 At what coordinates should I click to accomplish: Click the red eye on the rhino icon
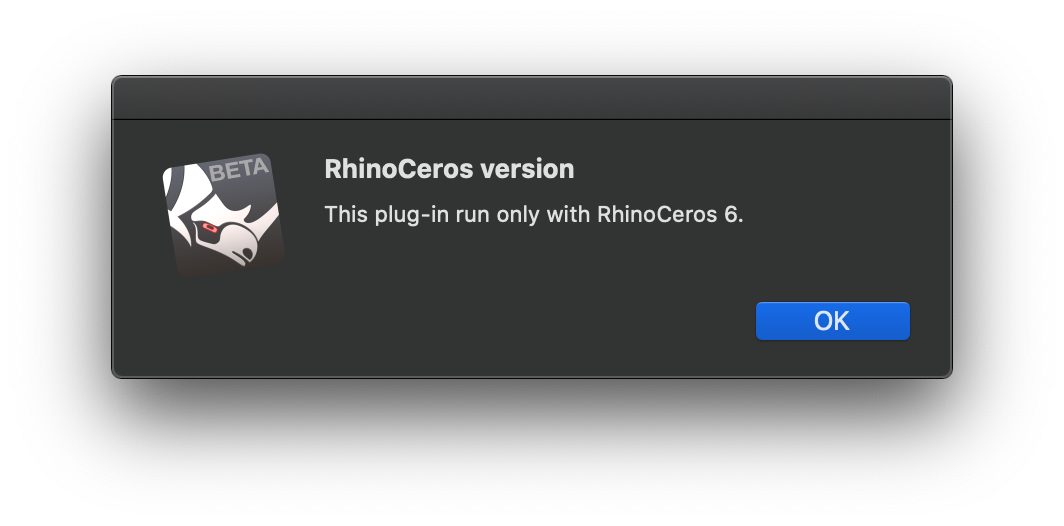pyautogui.click(x=209, y=228)
